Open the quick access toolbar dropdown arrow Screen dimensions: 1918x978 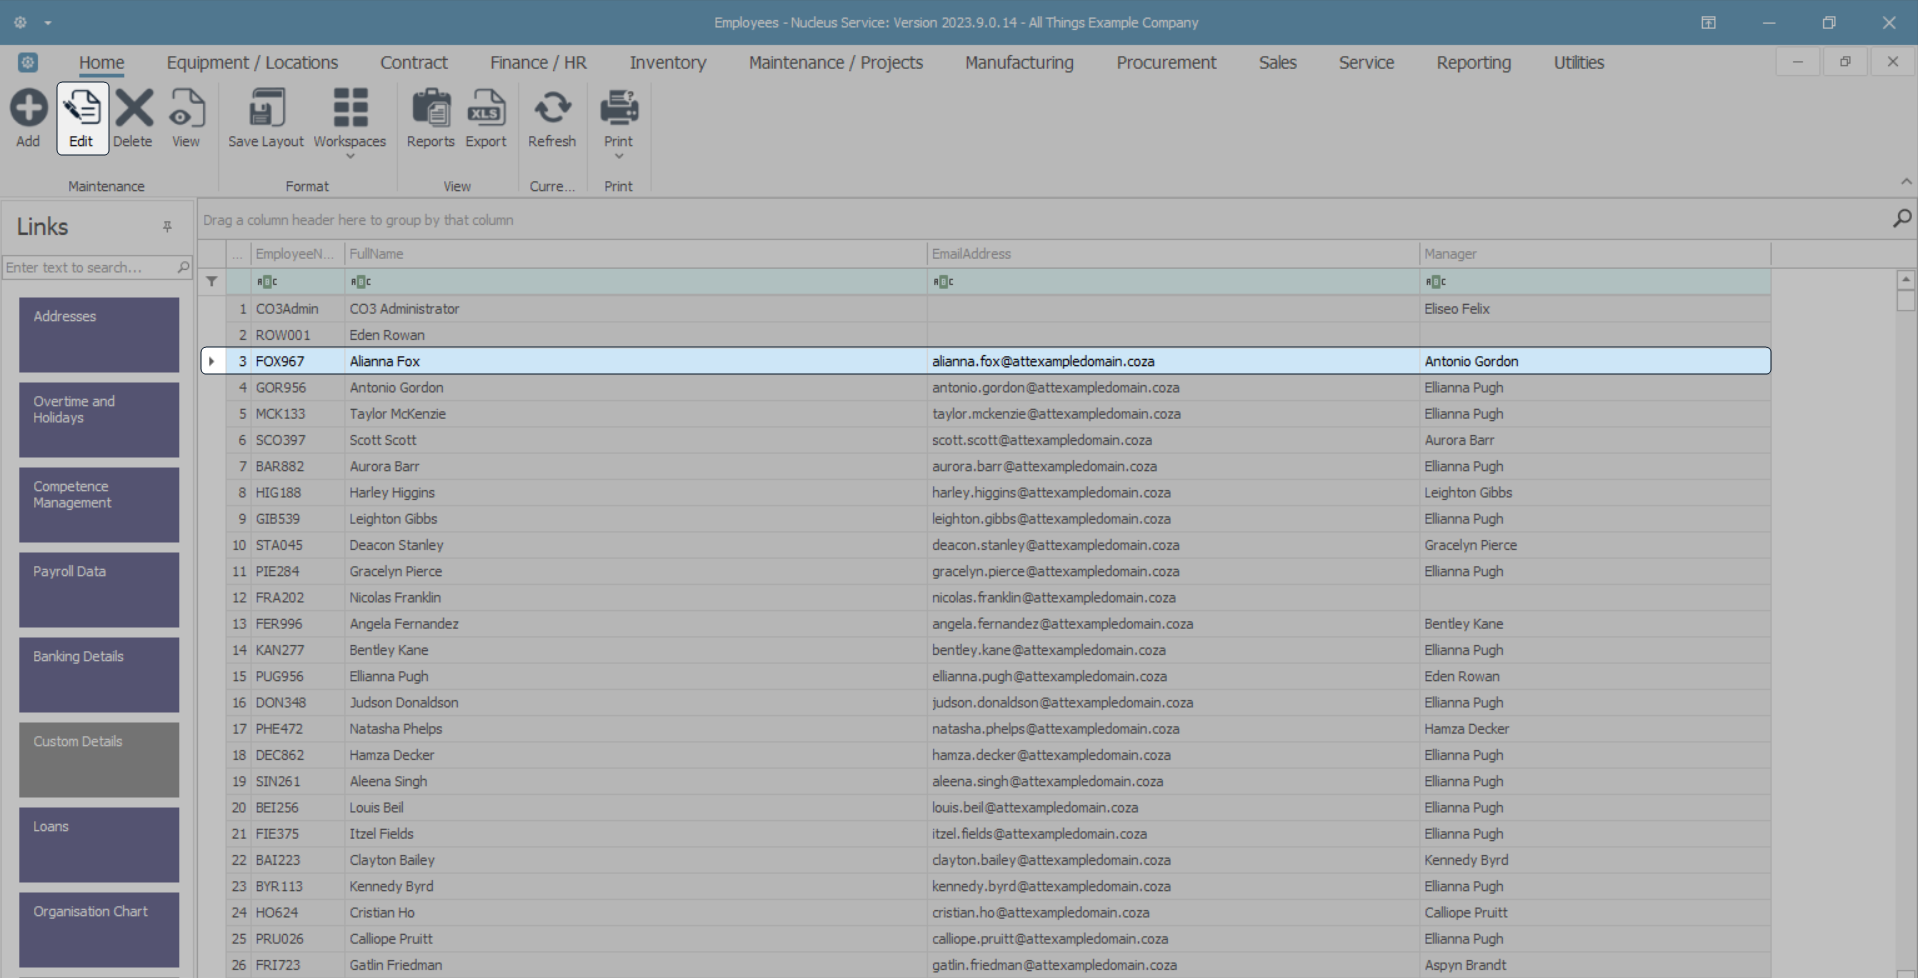(x=47, y=23)
